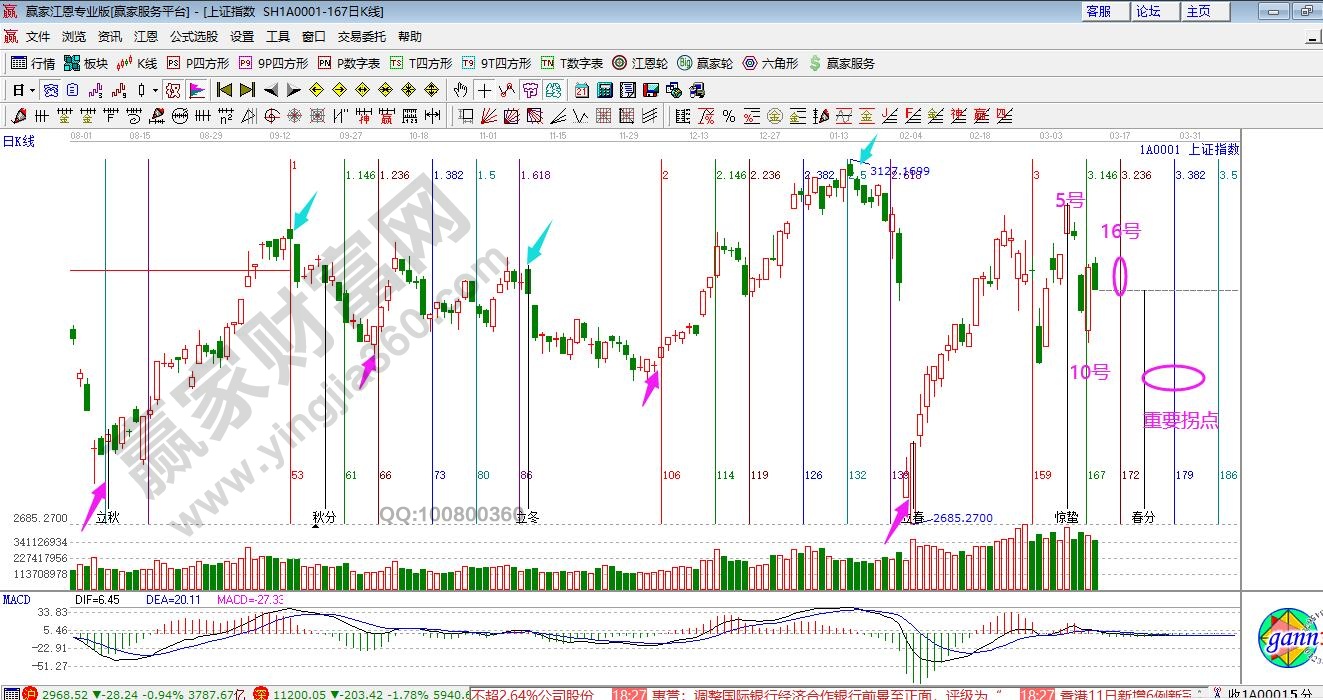Open the 公式选股 menu
Viewport: 1323px width, 700px height.
tap(193, 36)
